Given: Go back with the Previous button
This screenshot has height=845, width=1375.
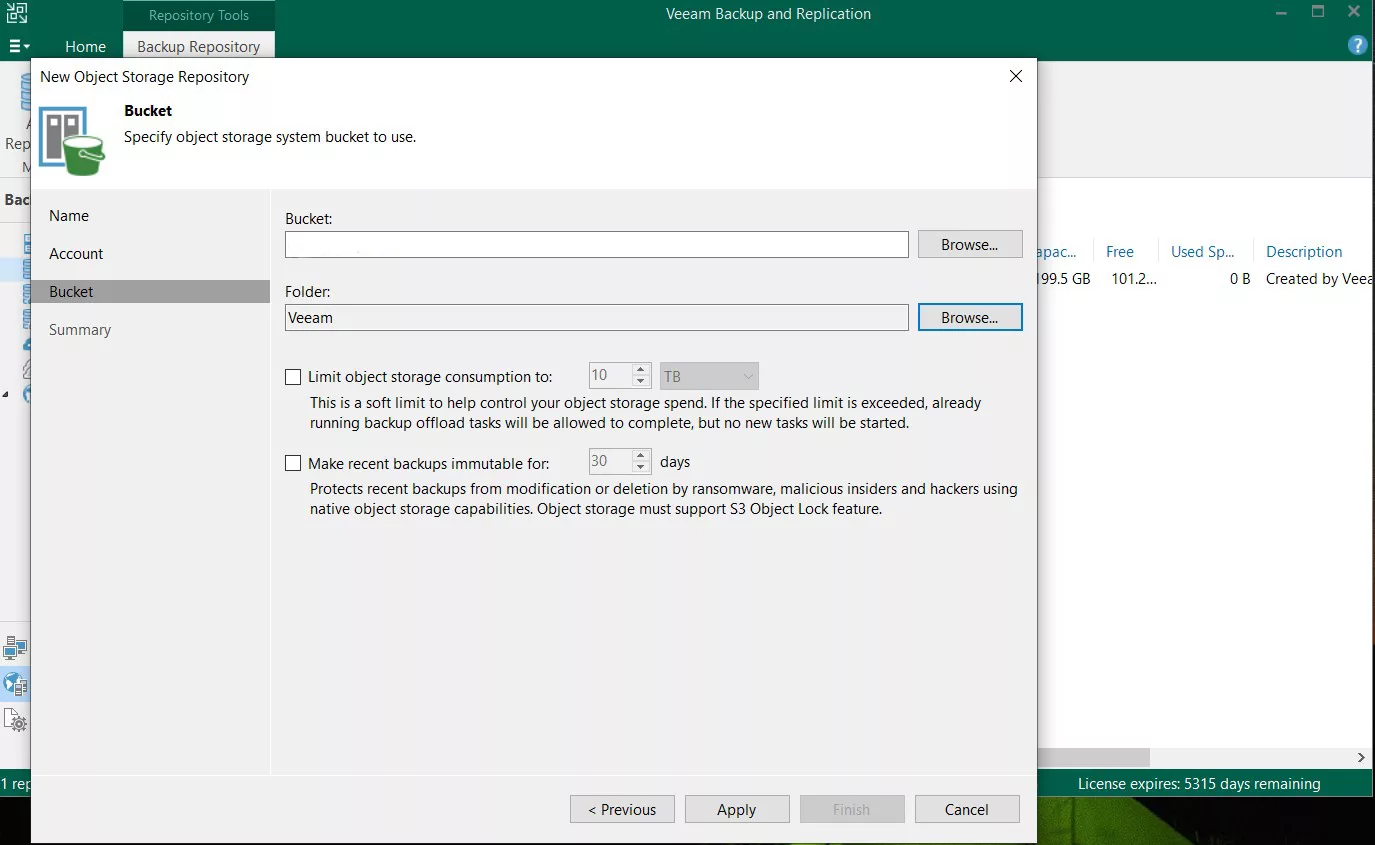Looking at the screenshot, I should (x=622, y=809).
